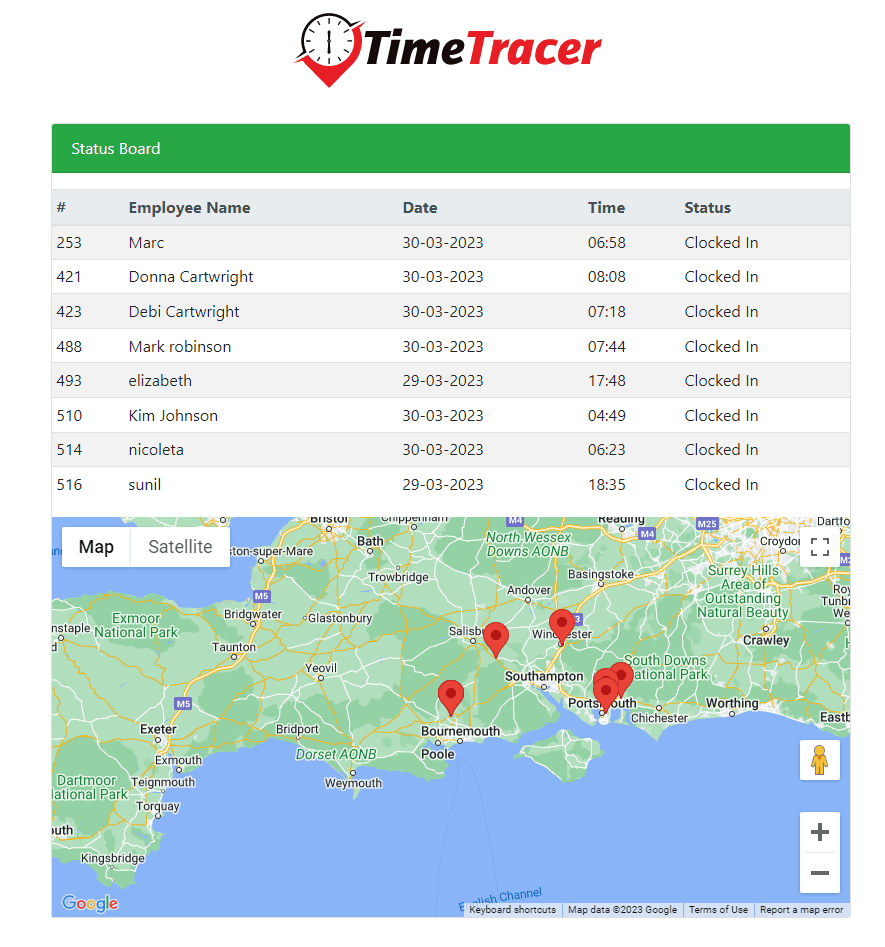Select the map pin north of Bournemouth

(x=451, y=698)
